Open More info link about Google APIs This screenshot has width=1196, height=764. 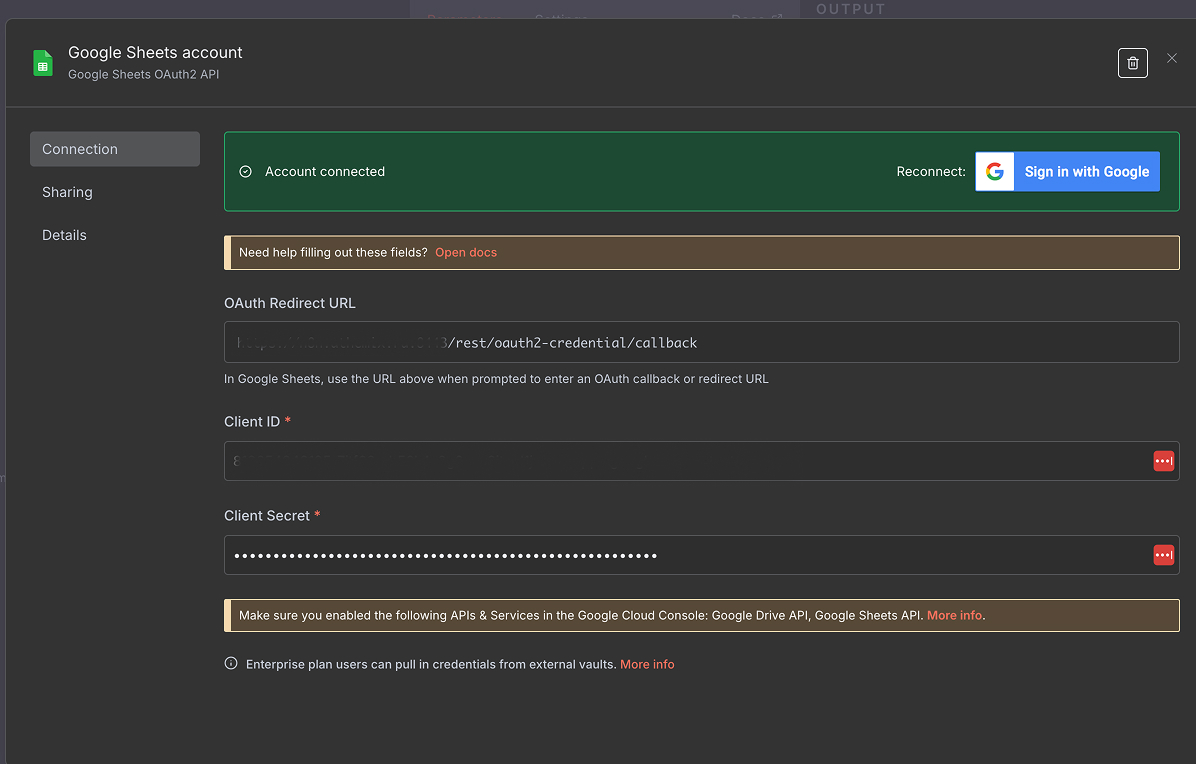point(954,615)
